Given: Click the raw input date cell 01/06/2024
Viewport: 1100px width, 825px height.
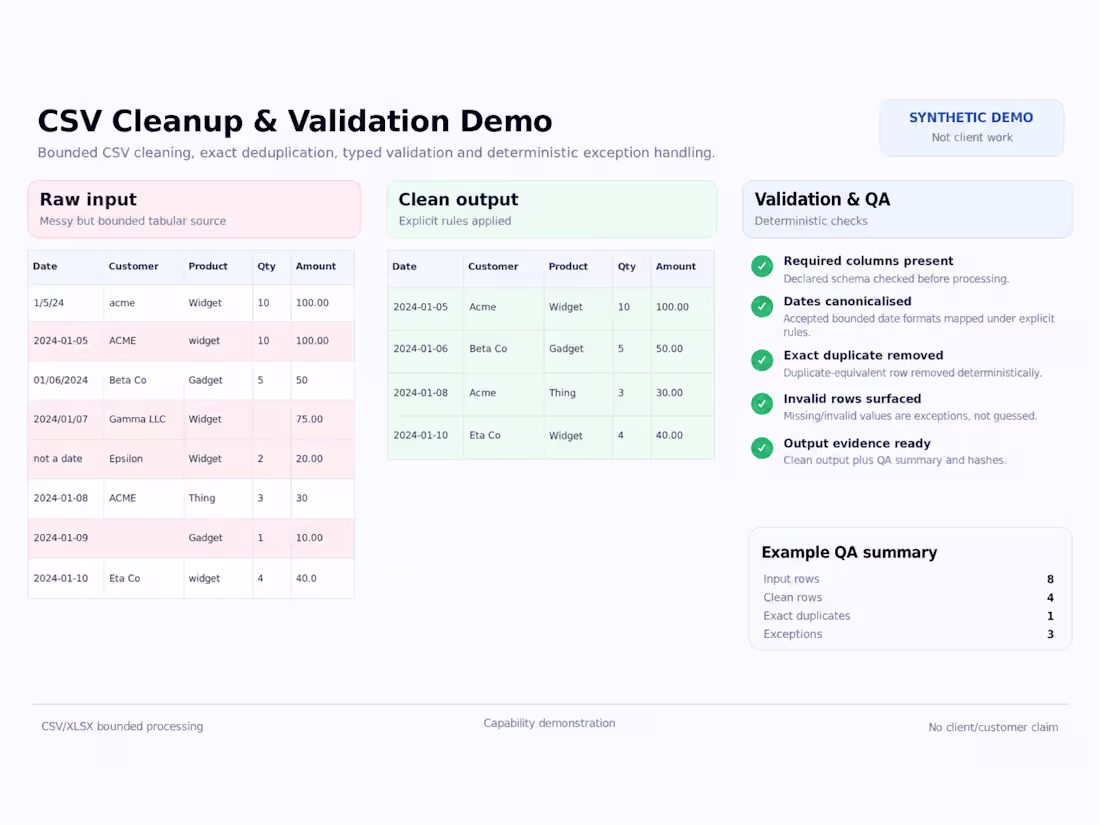Looking at the screenshot, I should click(60, 380).
